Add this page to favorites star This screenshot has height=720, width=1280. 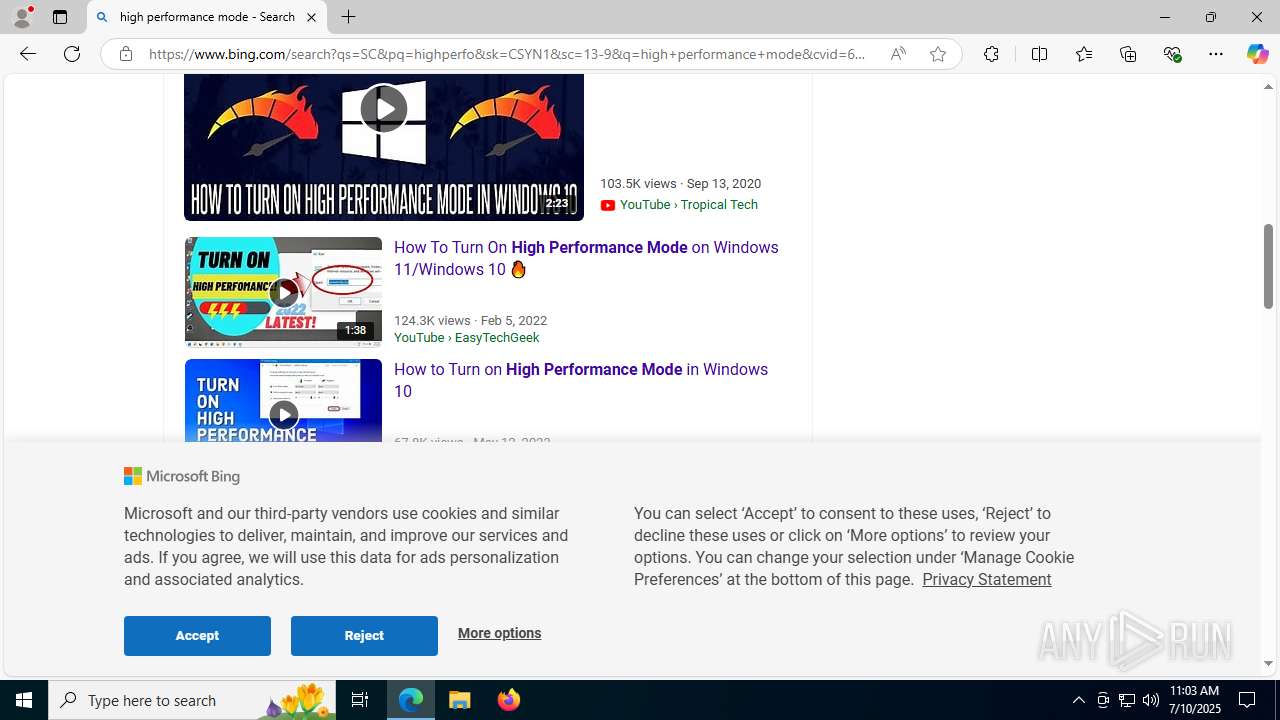938,54
